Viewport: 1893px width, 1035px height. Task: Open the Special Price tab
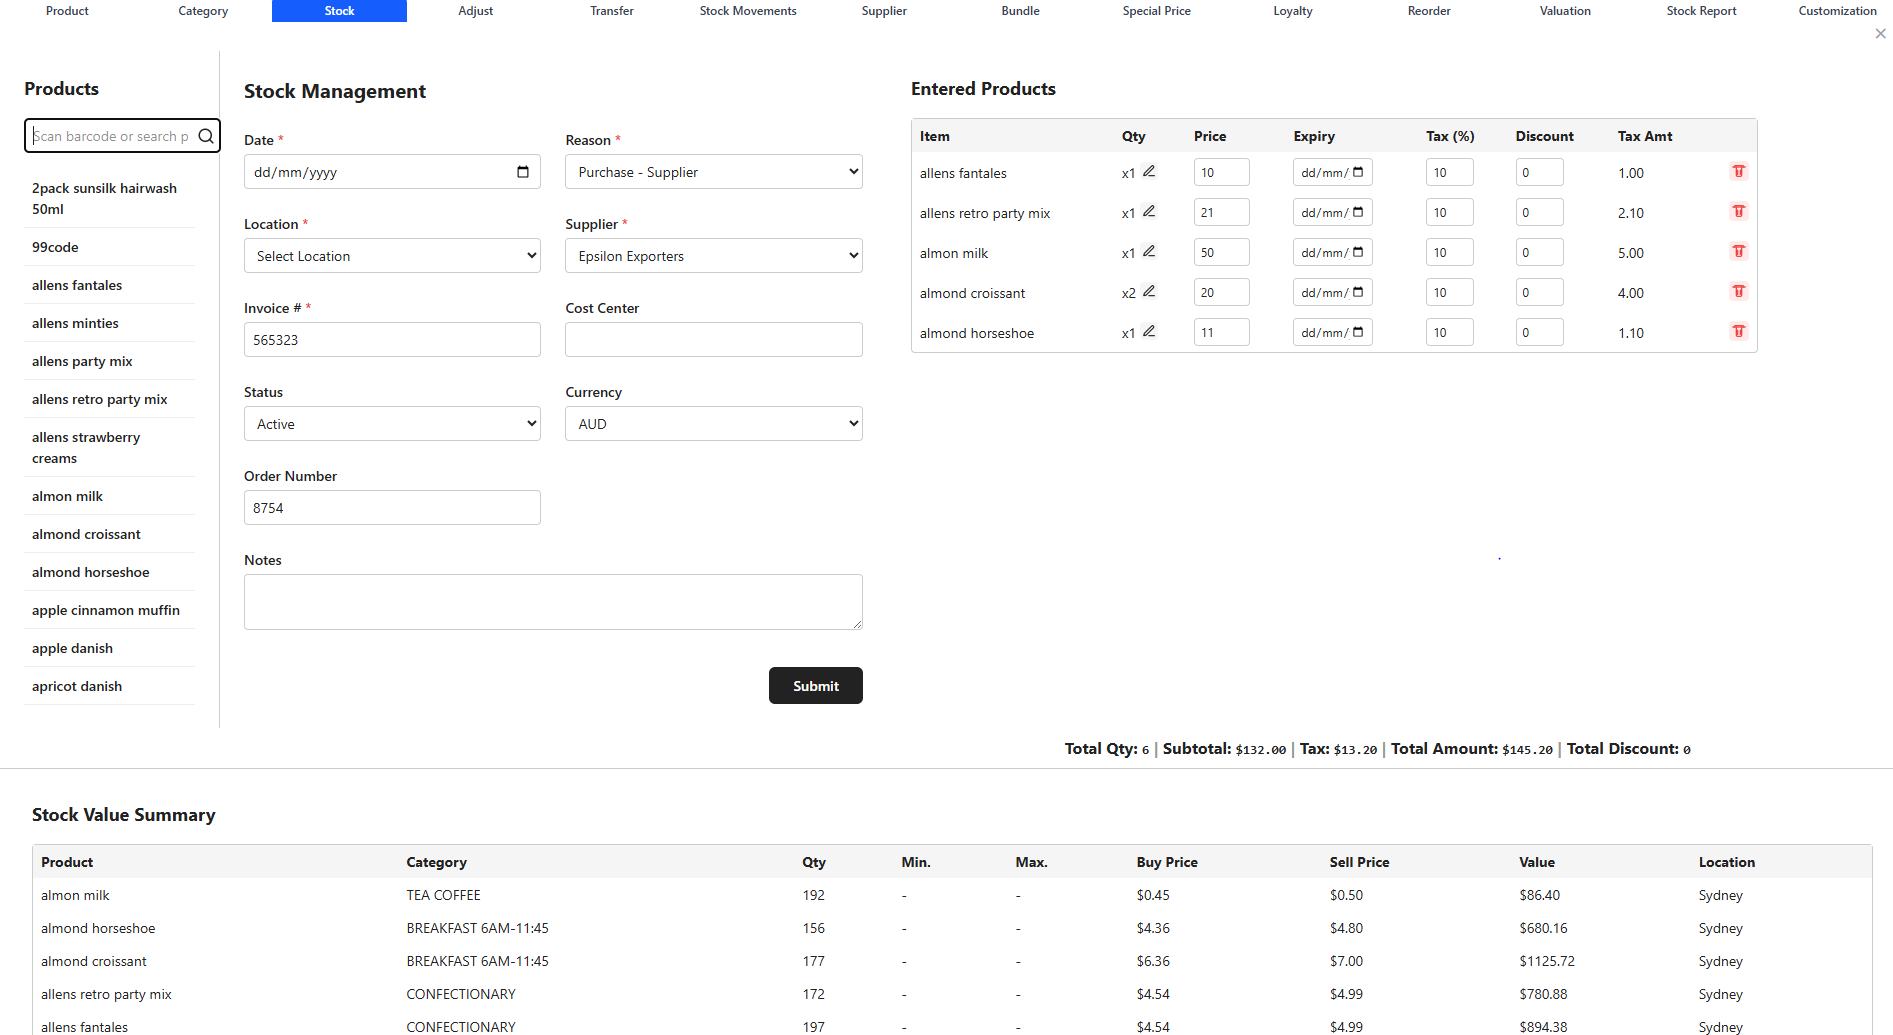tap(1157, 11)
